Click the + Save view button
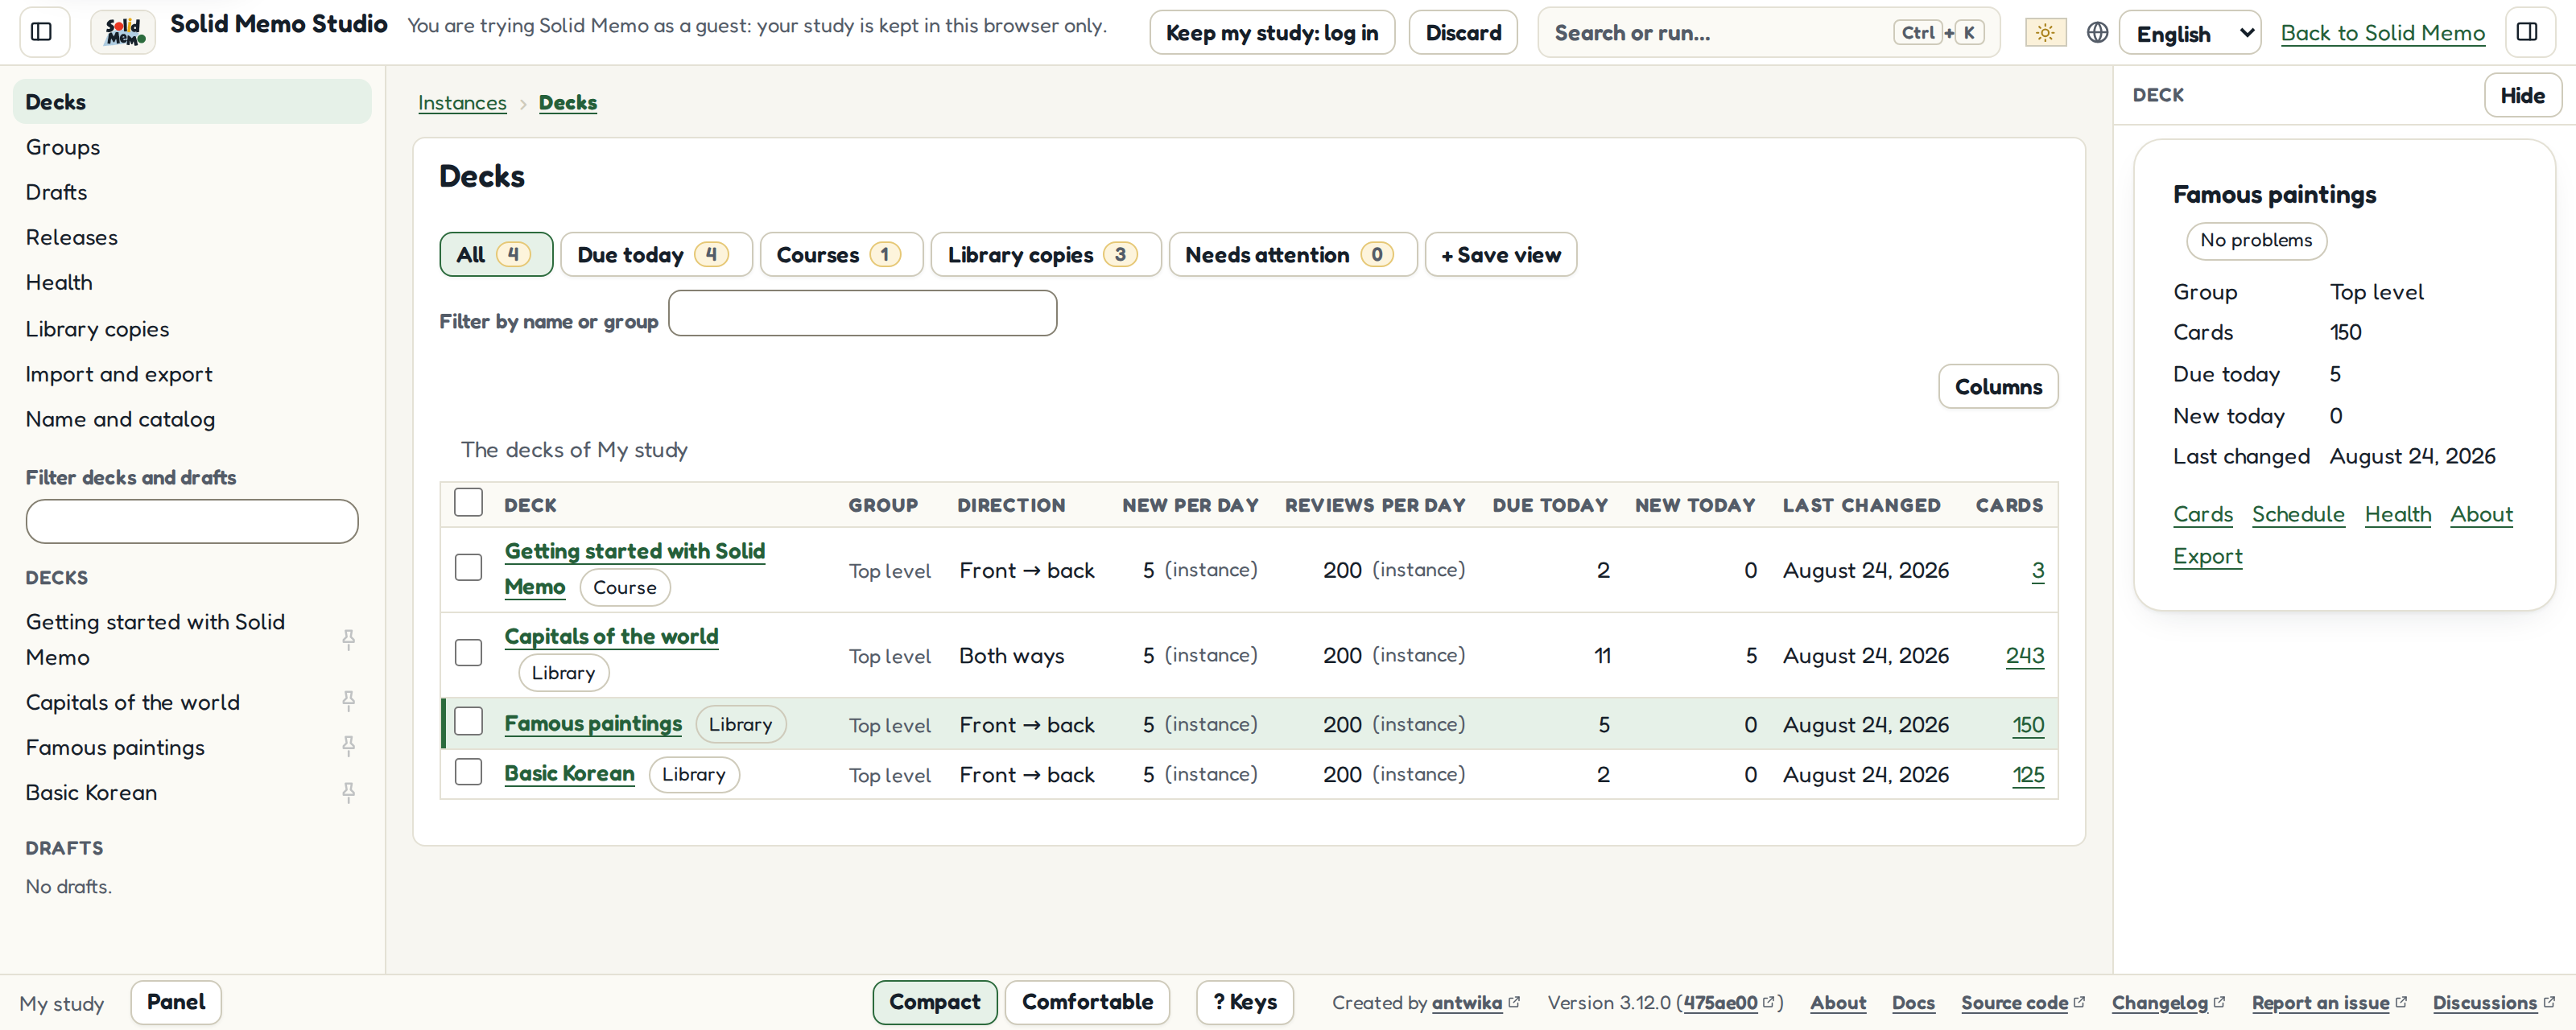The width and height of the screenshot is (2576, 1030). pyautogui.click(x=1500, y=254)
